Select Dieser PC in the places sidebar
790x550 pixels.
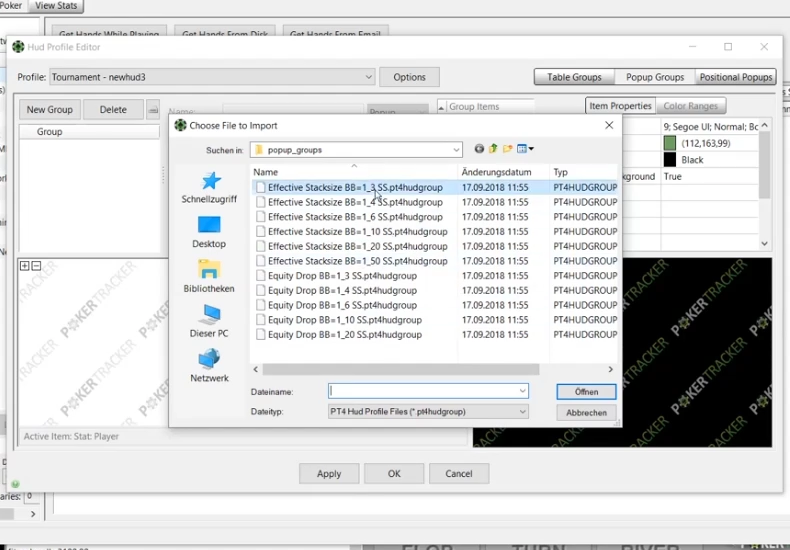(209, 321)
